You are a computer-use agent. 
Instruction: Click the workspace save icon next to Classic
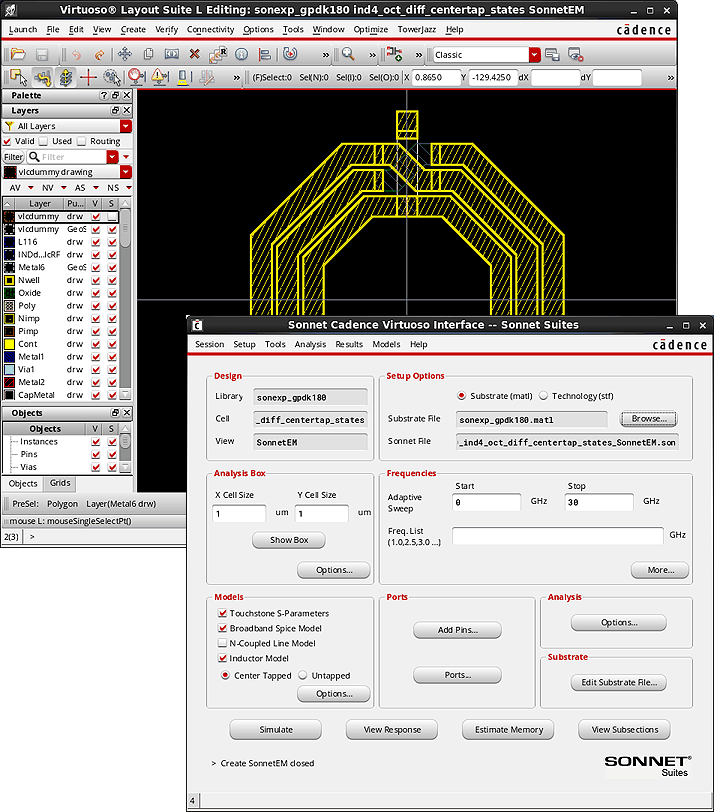[x=552, y=54]
